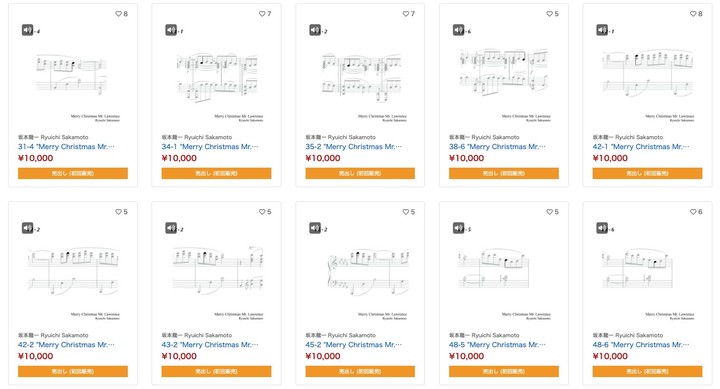
Task: Play audio preview for item 31-4
Action: tap(28, 30)
